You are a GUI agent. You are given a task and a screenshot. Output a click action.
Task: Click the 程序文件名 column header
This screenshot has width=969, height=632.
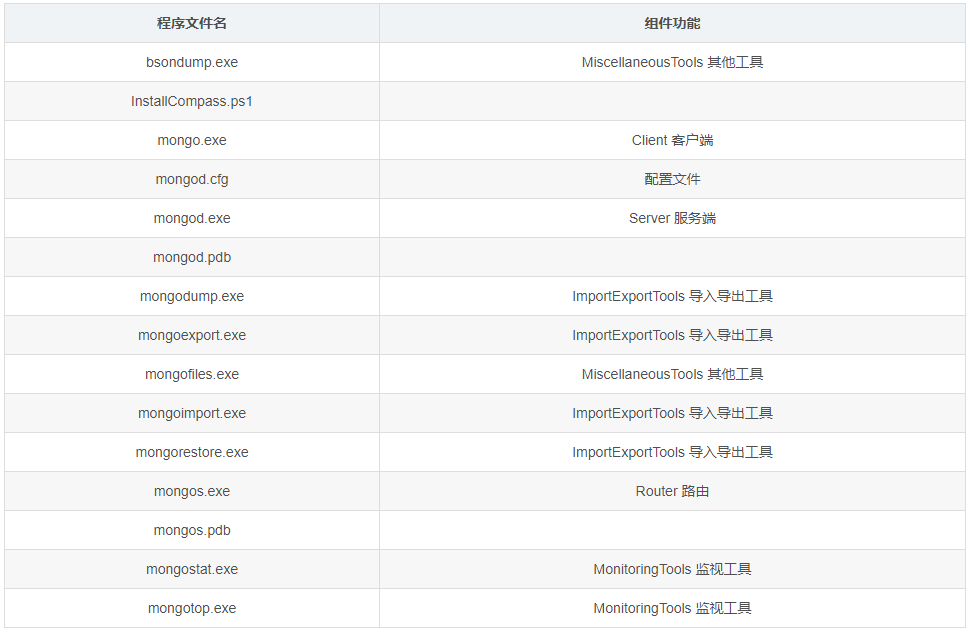coord(192,23)
